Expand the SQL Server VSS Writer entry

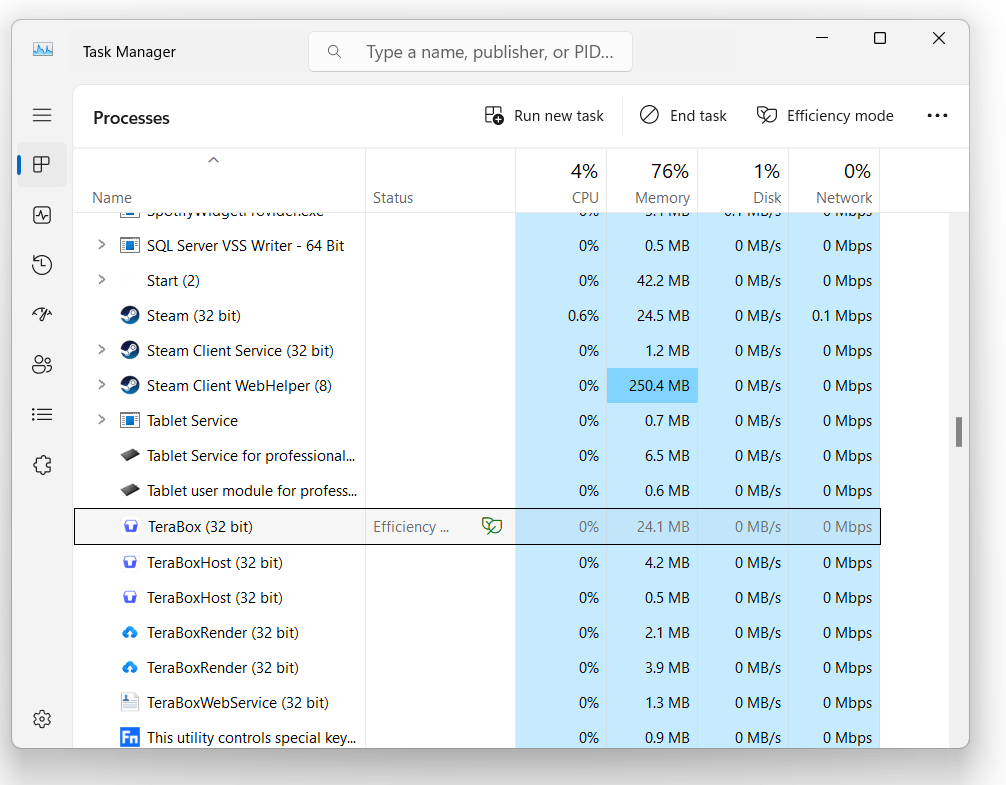(x=103, y=245)
